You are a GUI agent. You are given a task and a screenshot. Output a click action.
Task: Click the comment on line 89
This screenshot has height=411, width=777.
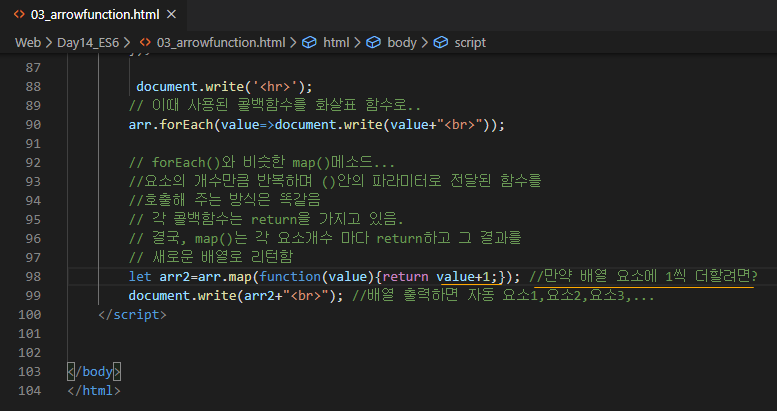tap(275, 106)
